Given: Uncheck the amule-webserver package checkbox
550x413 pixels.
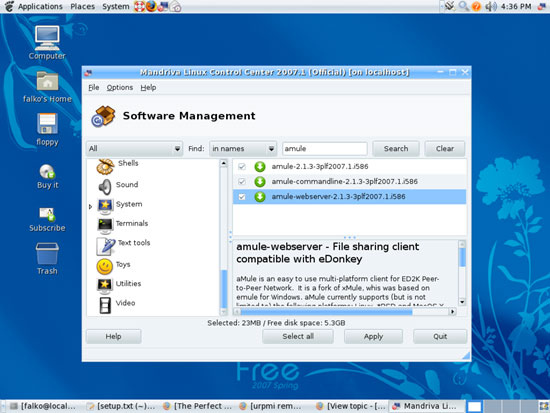Looking at the screenshot, I should pyautogui.click(x=242, y=196).
